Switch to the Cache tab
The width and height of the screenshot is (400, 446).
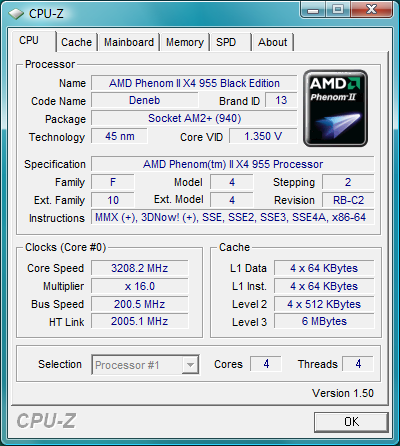click(x=77, y=42)
